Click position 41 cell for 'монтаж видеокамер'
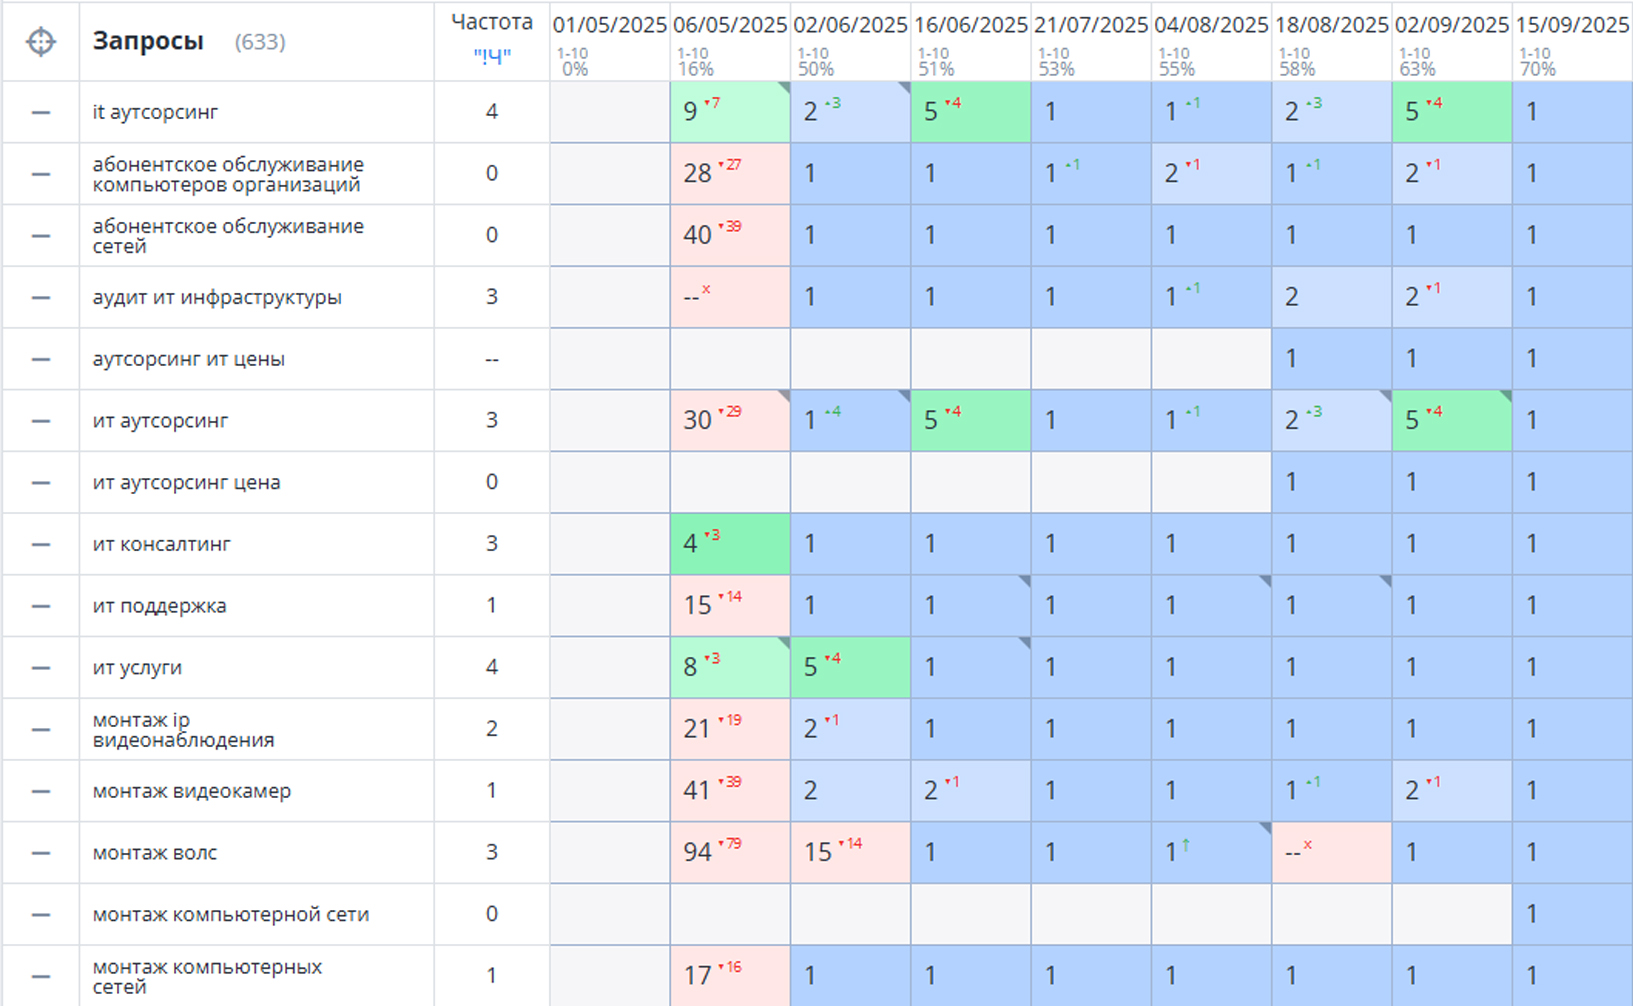 [x=730, y=791]
